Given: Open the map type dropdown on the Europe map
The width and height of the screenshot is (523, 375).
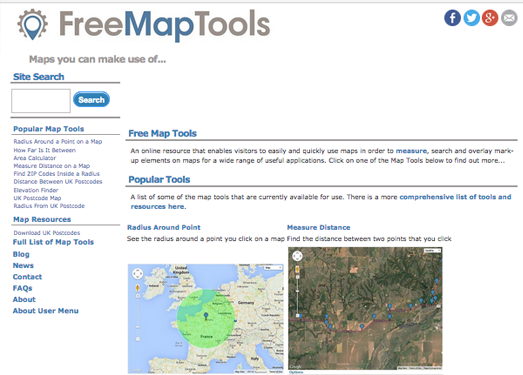Looking at the screenshot, I should [x=273, y=268].
